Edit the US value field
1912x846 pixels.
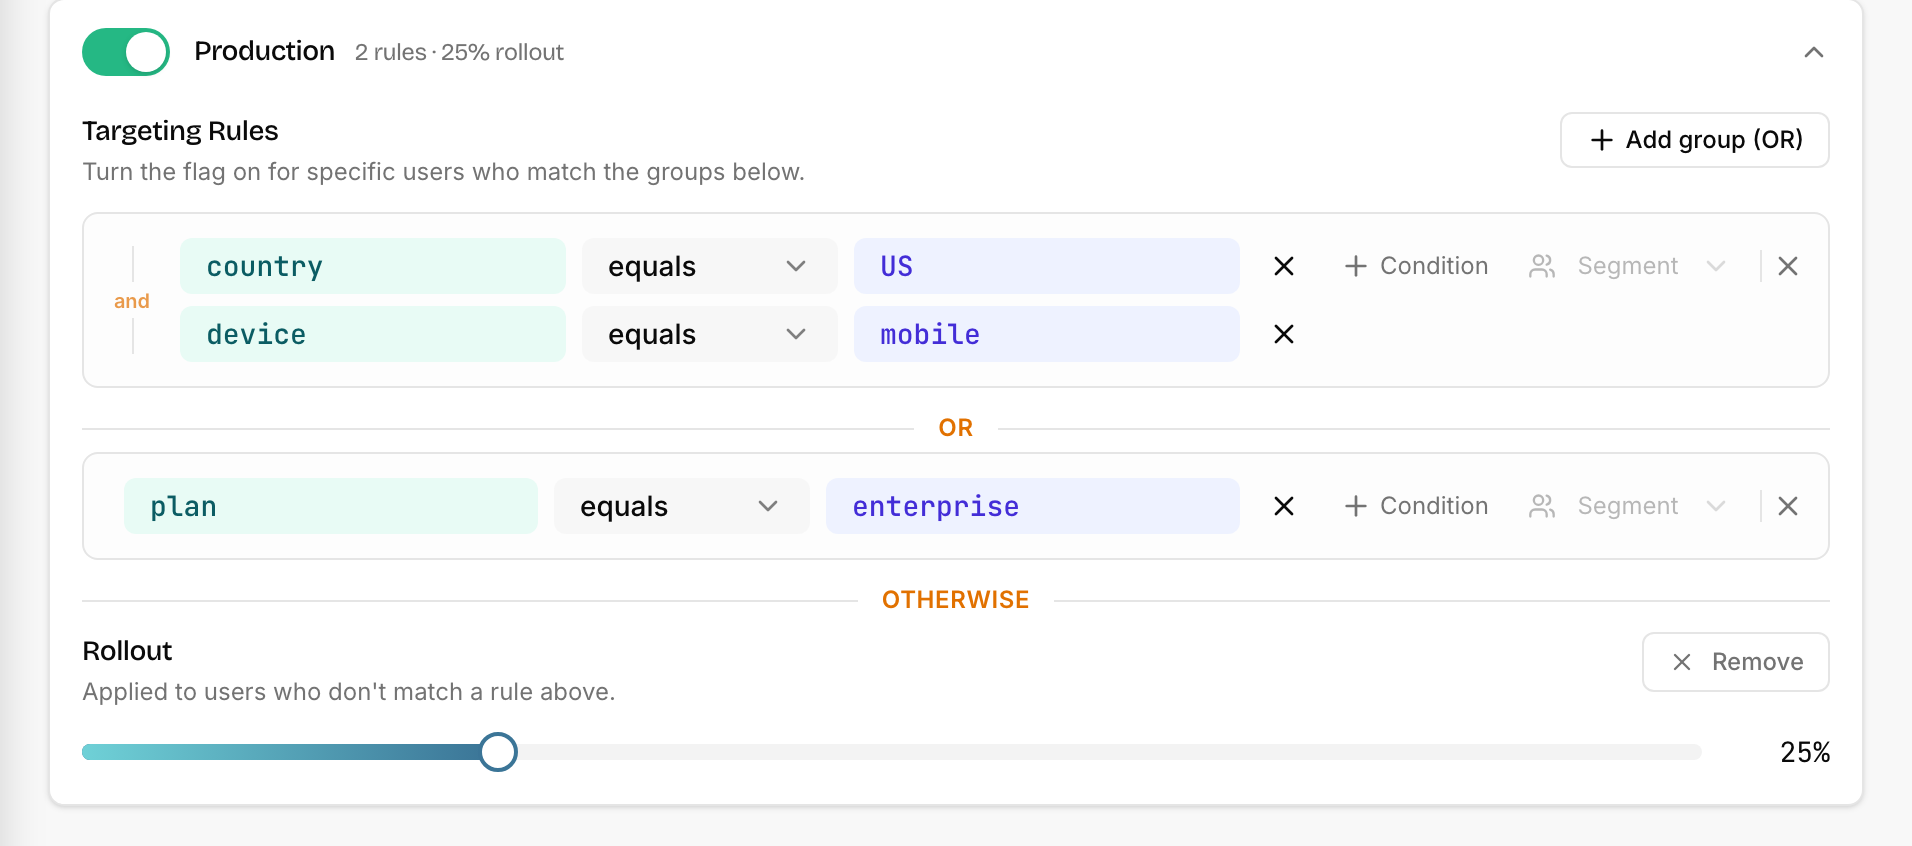(x=1046, y=266)
